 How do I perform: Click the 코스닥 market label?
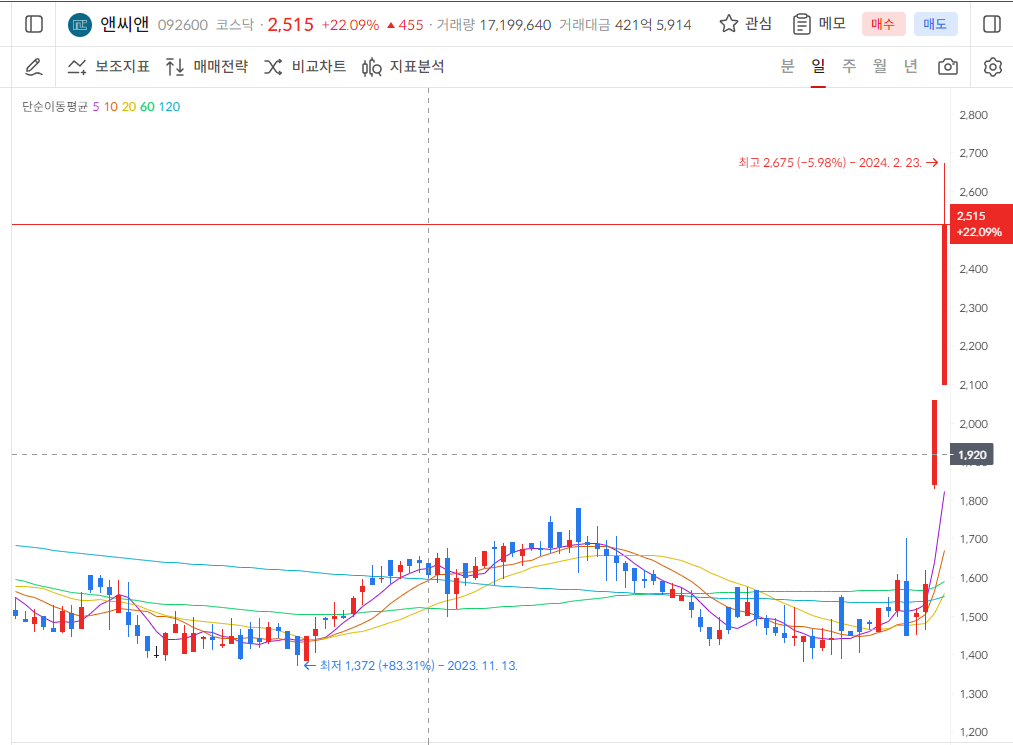235,25
